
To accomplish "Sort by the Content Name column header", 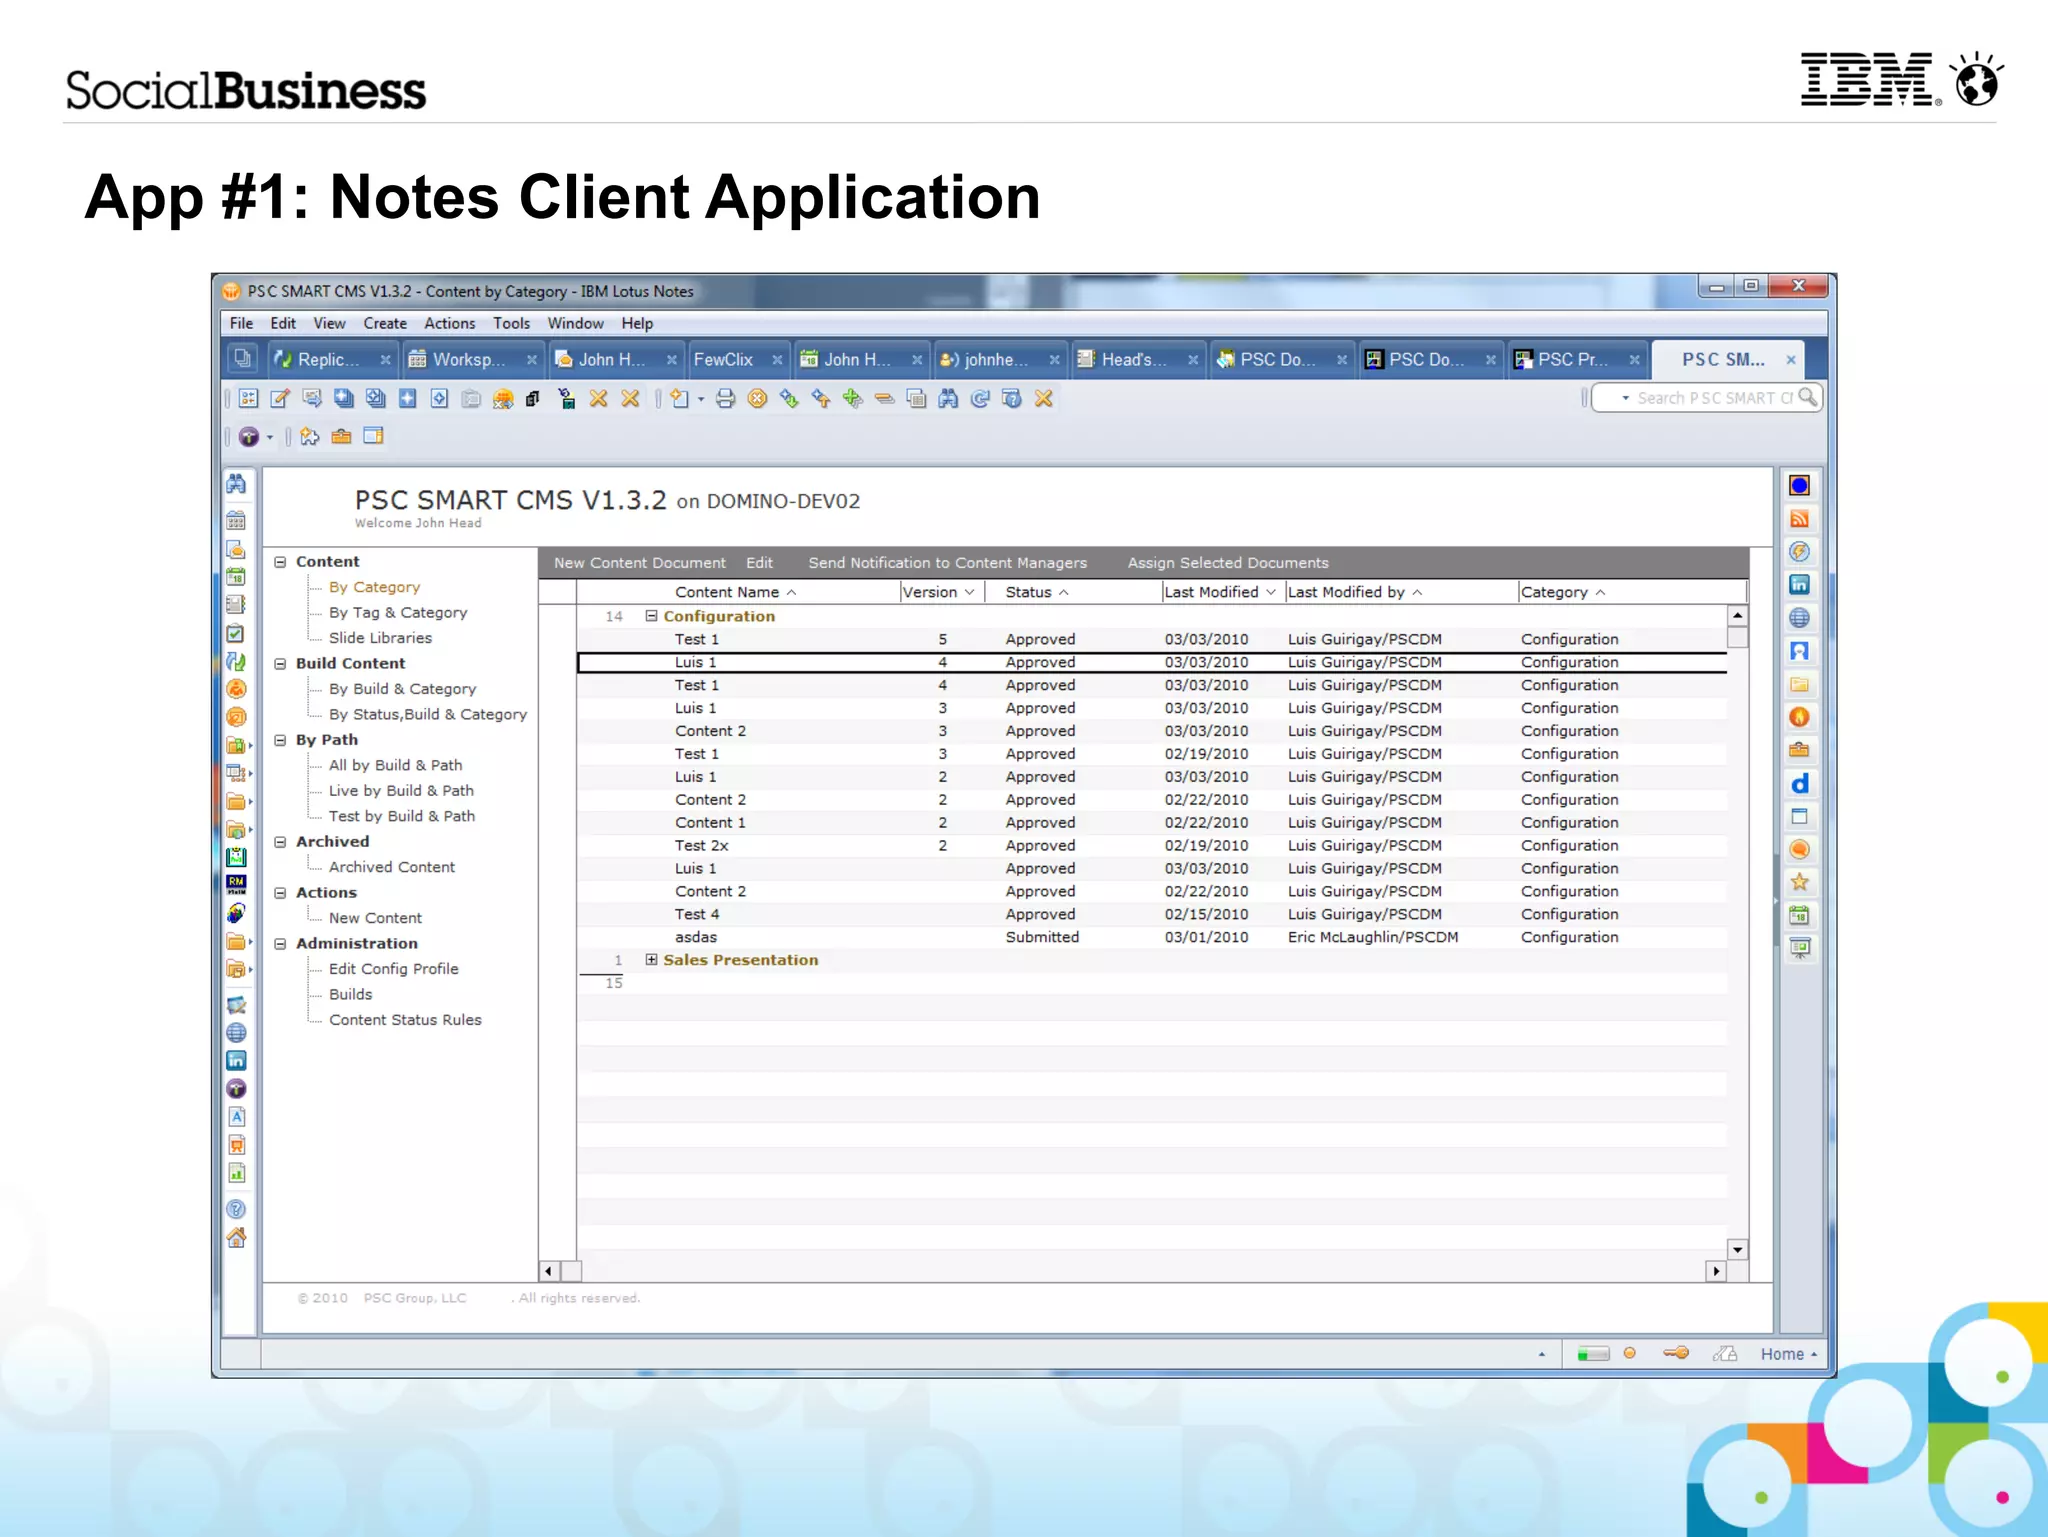I will [736, 592].
